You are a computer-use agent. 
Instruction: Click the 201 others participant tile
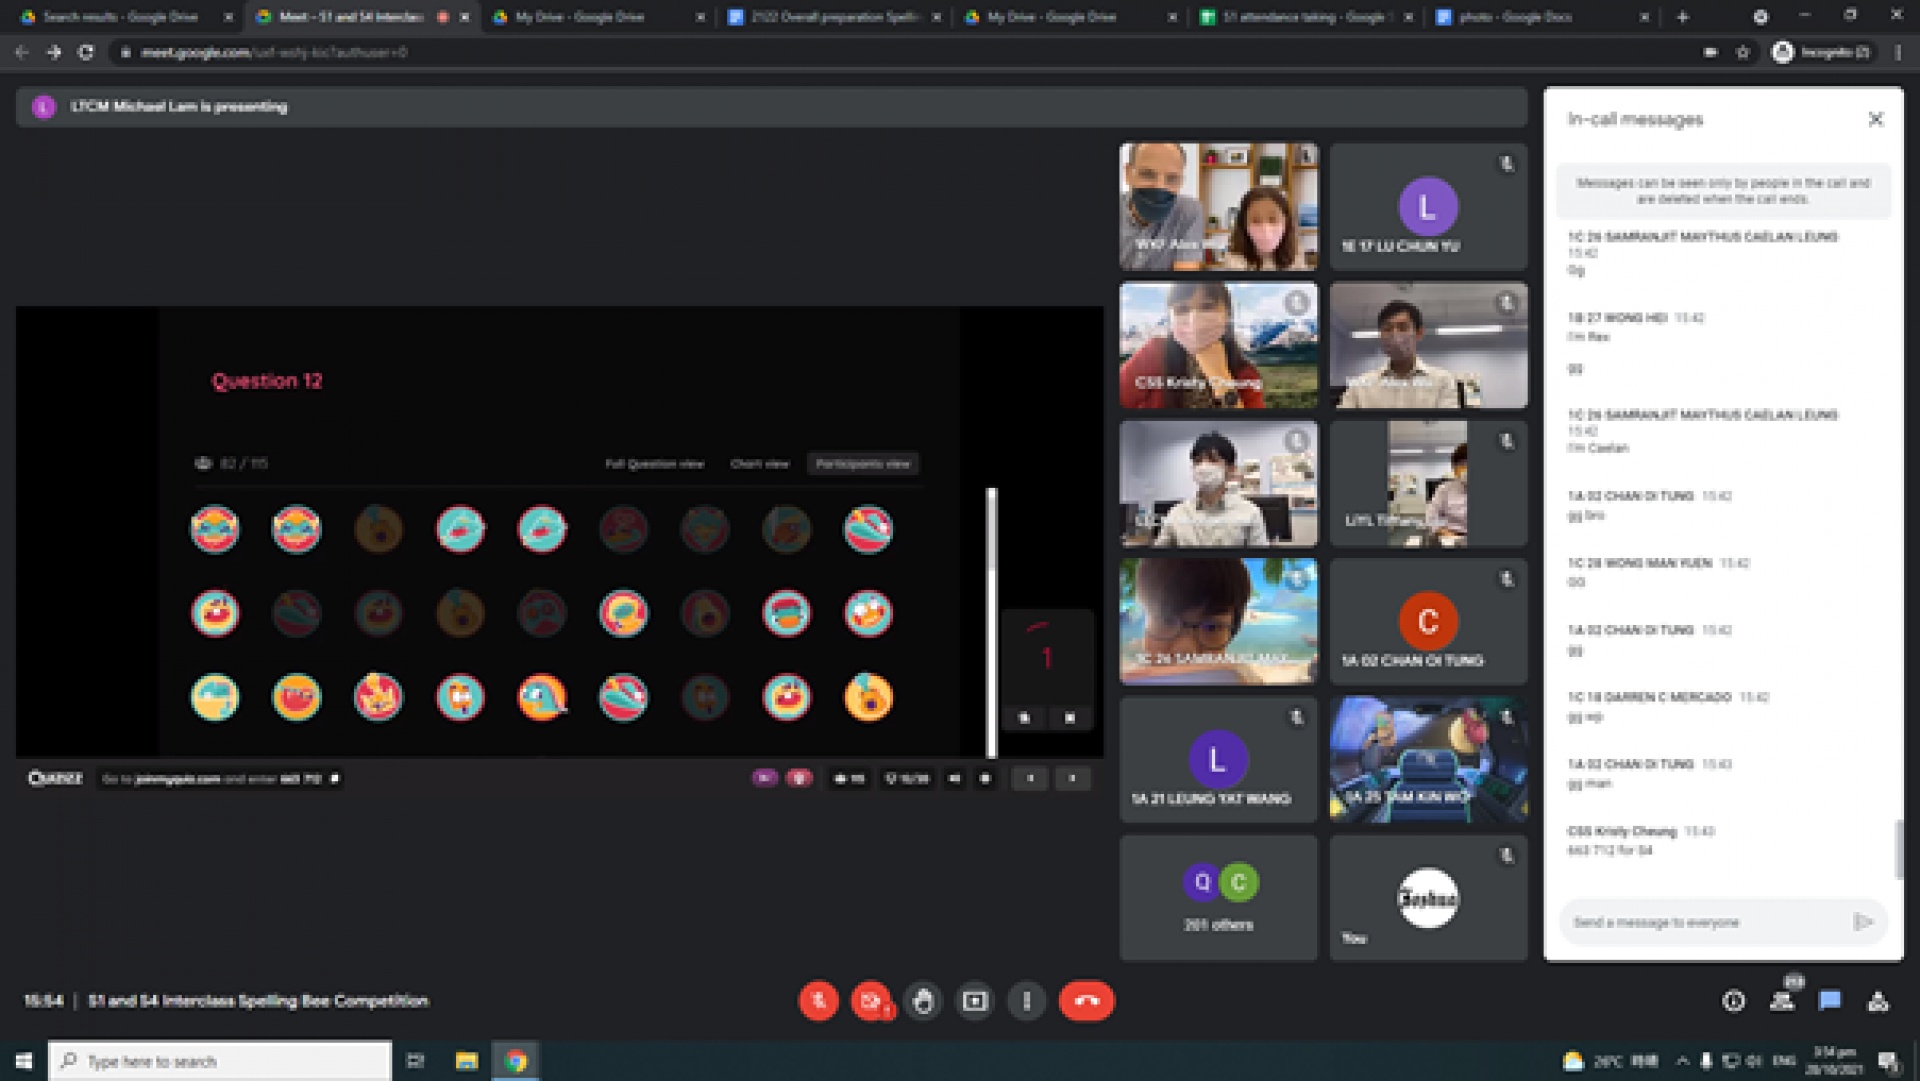[x=1218, y=898]
